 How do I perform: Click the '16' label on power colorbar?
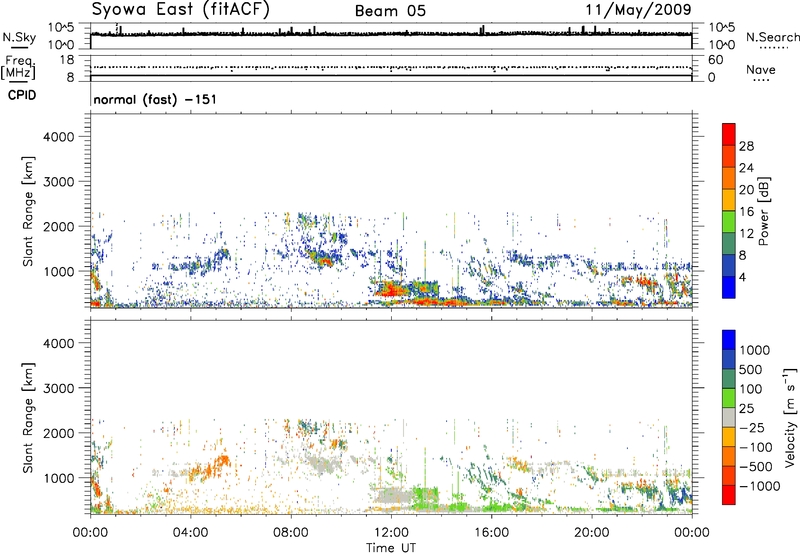pos(746,212)
